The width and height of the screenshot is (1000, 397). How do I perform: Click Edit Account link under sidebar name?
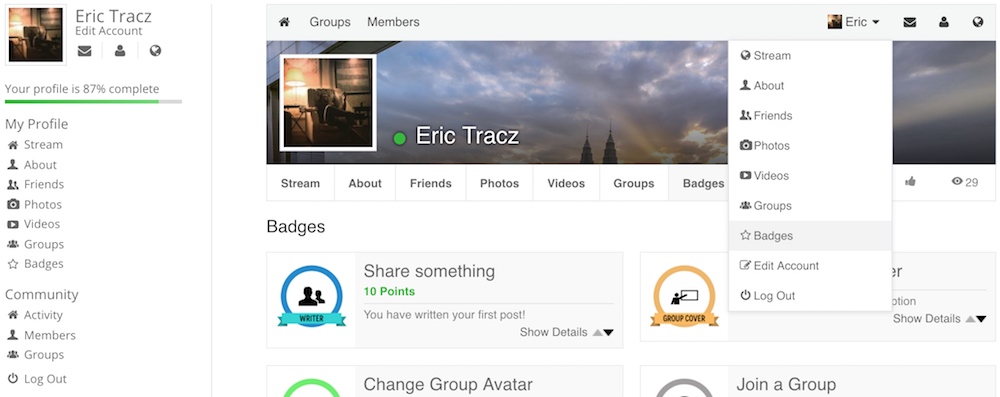[x=108, y=31]
